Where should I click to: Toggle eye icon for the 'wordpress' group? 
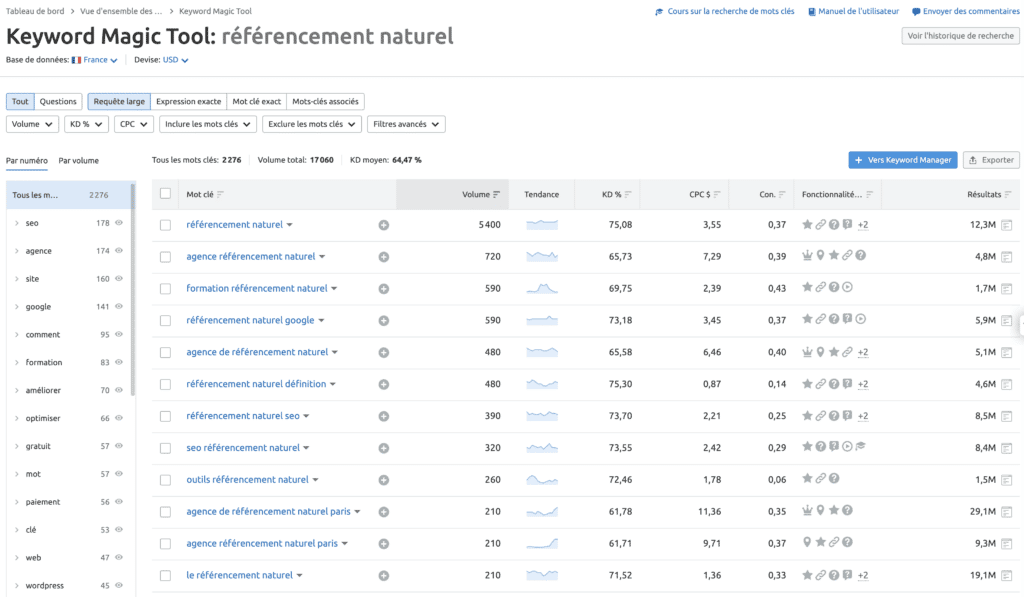[119, 585]
